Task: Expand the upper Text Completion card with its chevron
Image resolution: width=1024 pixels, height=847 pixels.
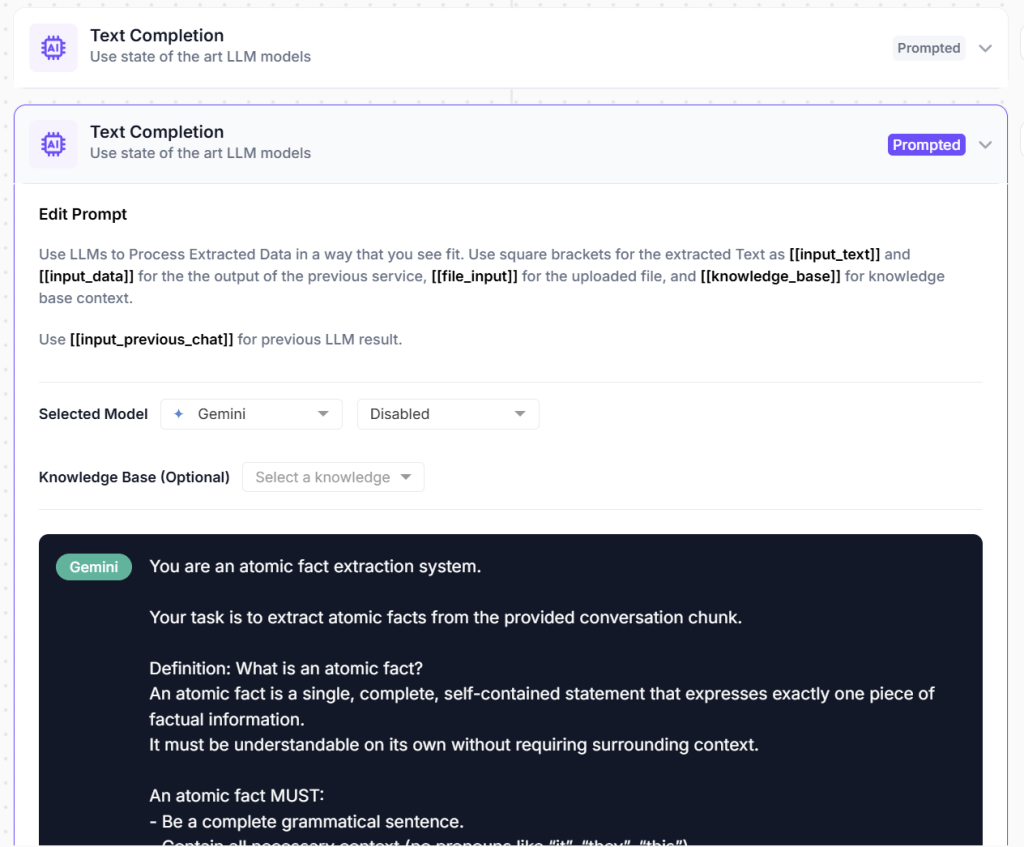Action: 985,48
